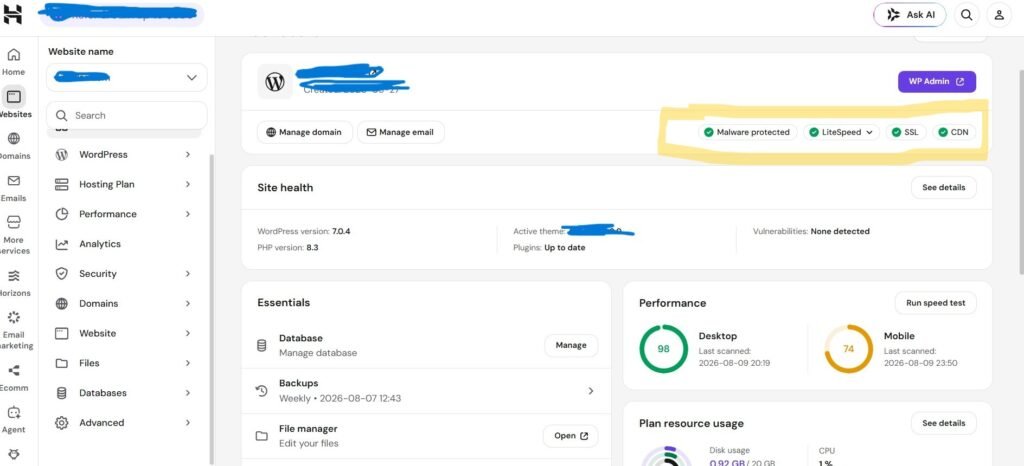
Task: Click the sidebar vertical scrollbar
Action: (211, 307)
